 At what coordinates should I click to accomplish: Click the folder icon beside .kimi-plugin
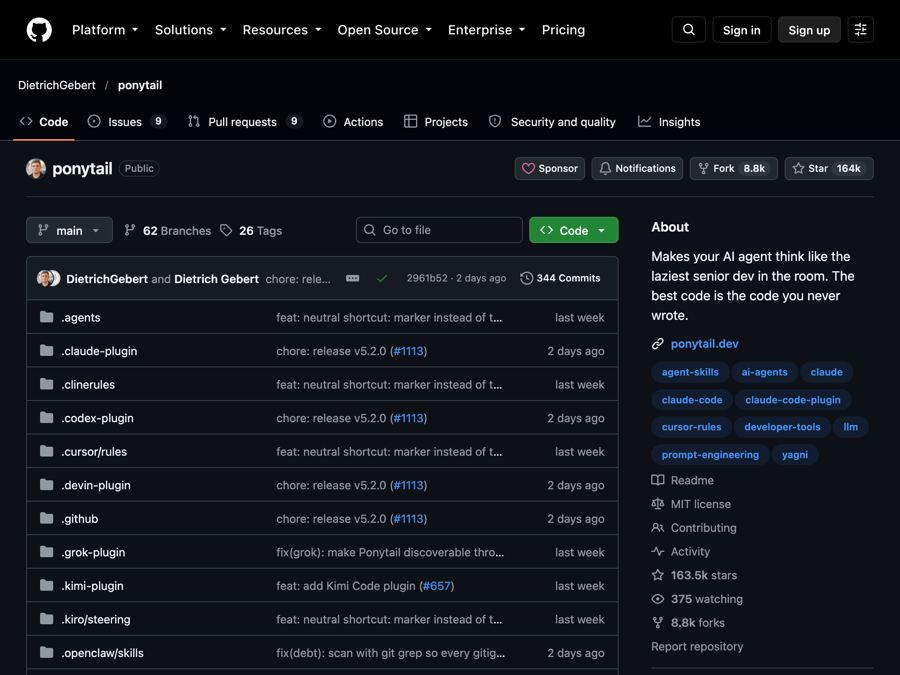46,585
